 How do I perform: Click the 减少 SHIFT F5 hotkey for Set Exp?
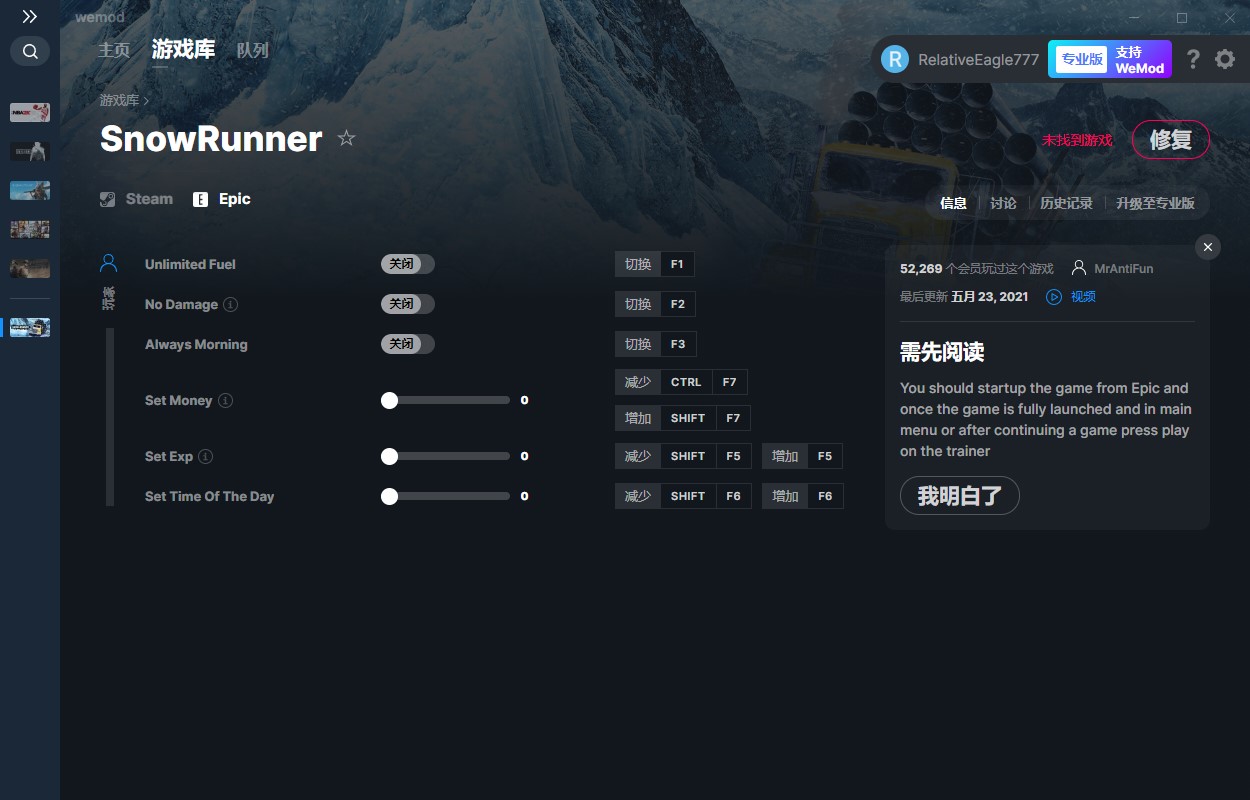point(683,456)
